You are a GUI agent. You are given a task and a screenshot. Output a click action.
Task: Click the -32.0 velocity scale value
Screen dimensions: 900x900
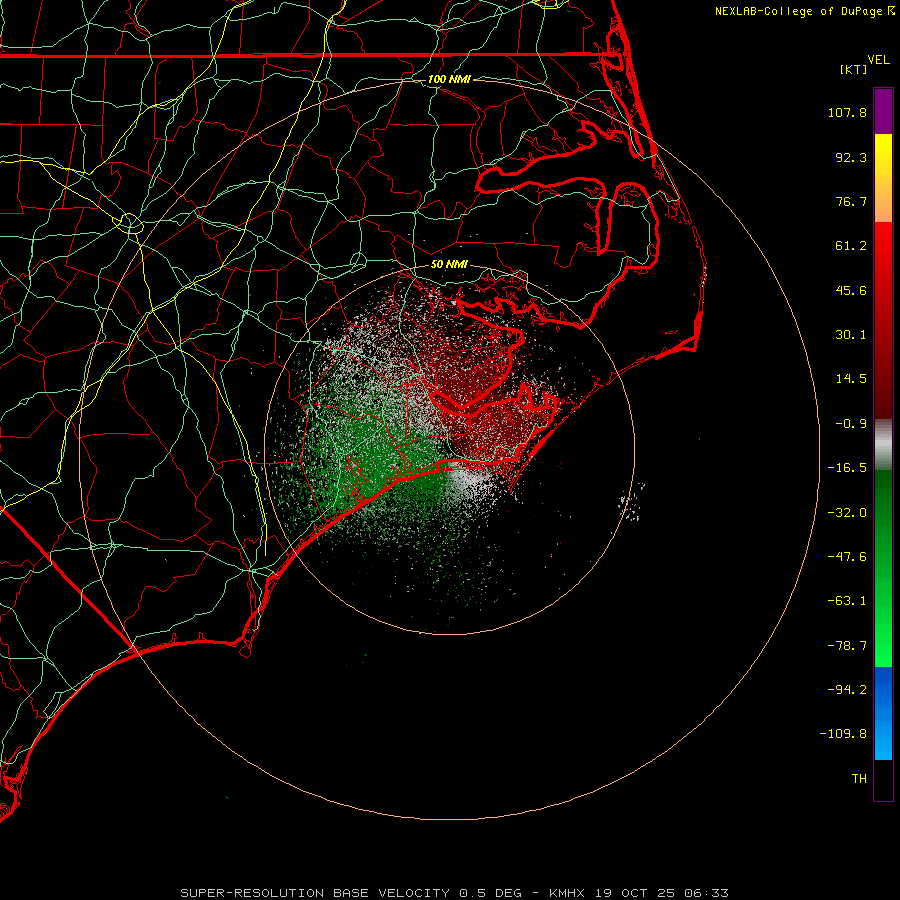[x=847, y=513]
